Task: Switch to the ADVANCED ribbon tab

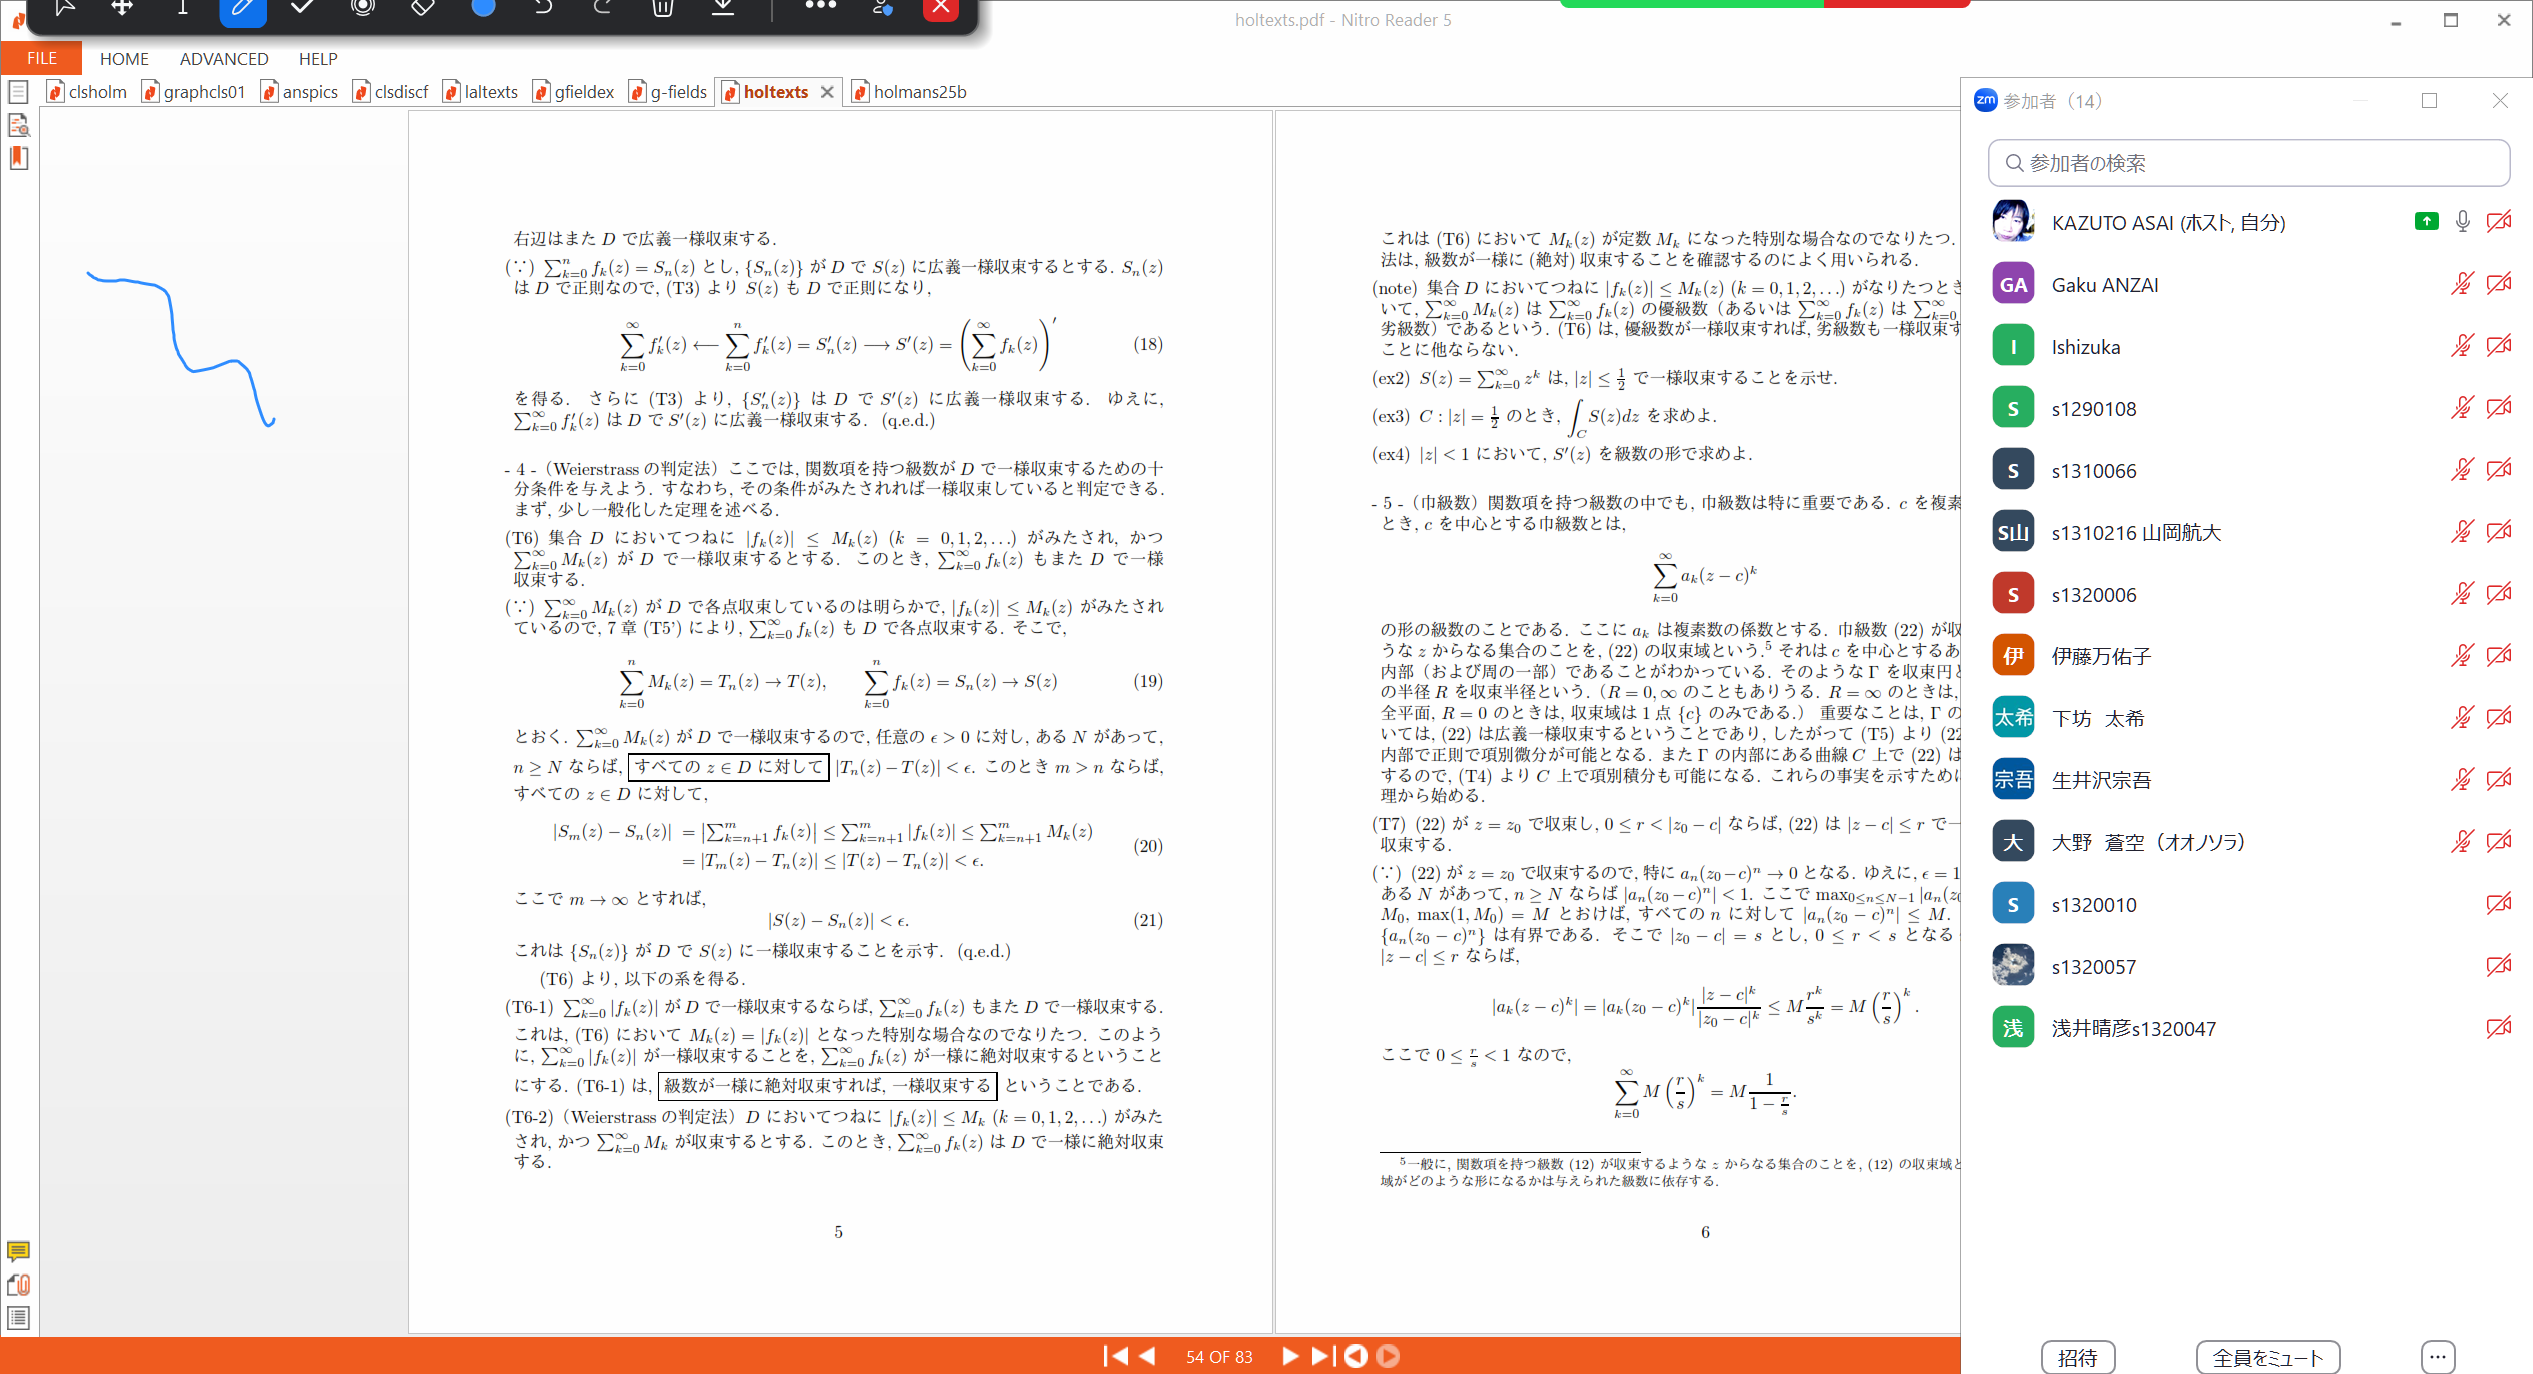Action: tap(223, 58)
